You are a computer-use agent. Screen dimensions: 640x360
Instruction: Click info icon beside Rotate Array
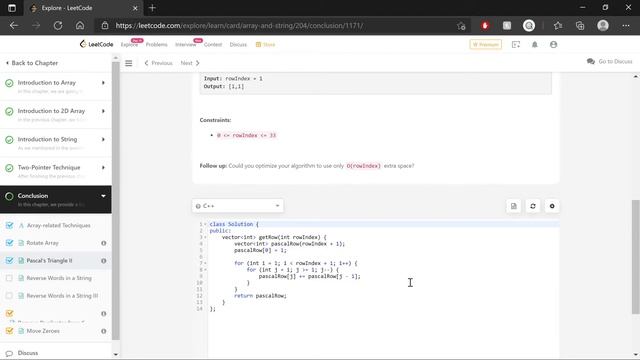click(x=104, y=243)
